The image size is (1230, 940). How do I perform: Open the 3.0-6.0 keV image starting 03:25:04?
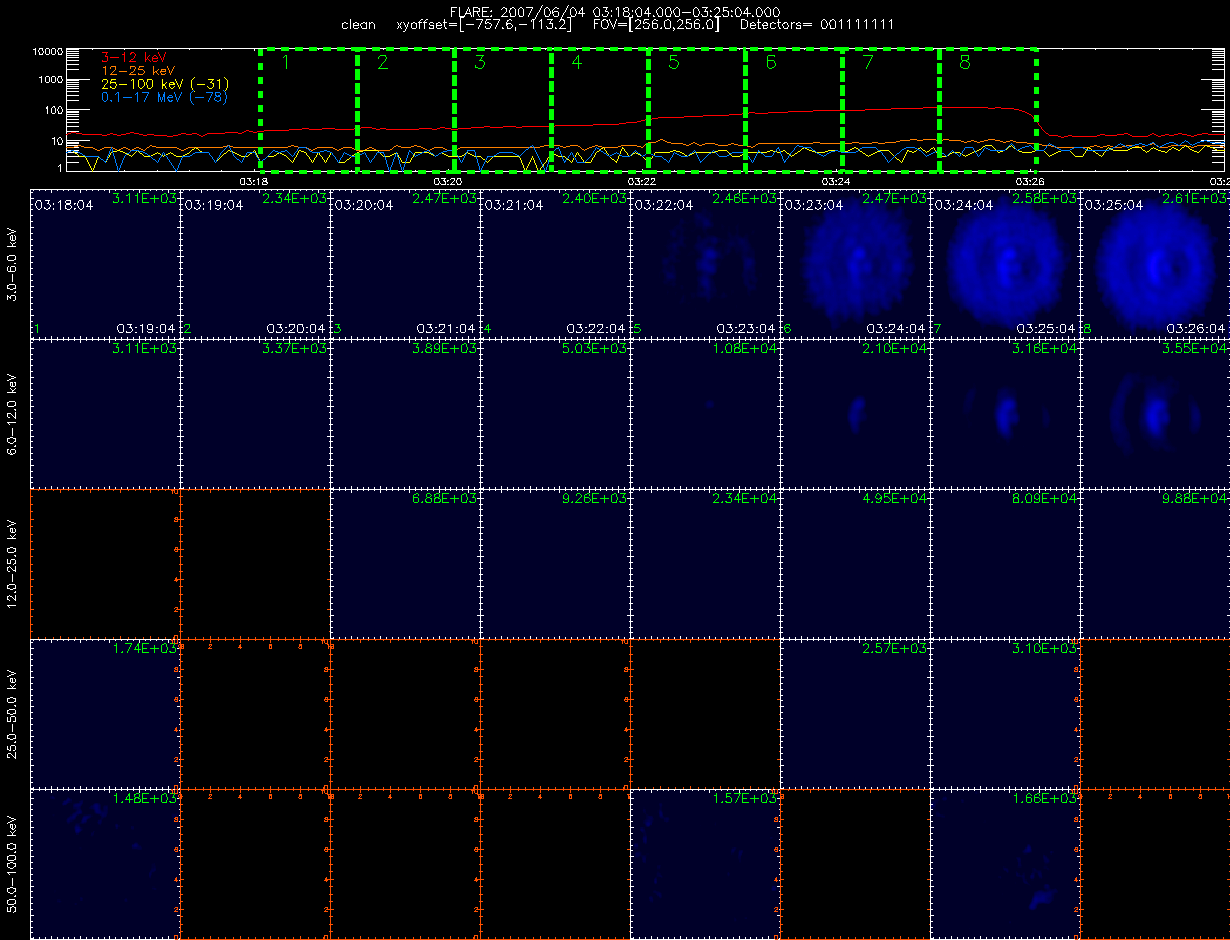(x=1155, y=263)
